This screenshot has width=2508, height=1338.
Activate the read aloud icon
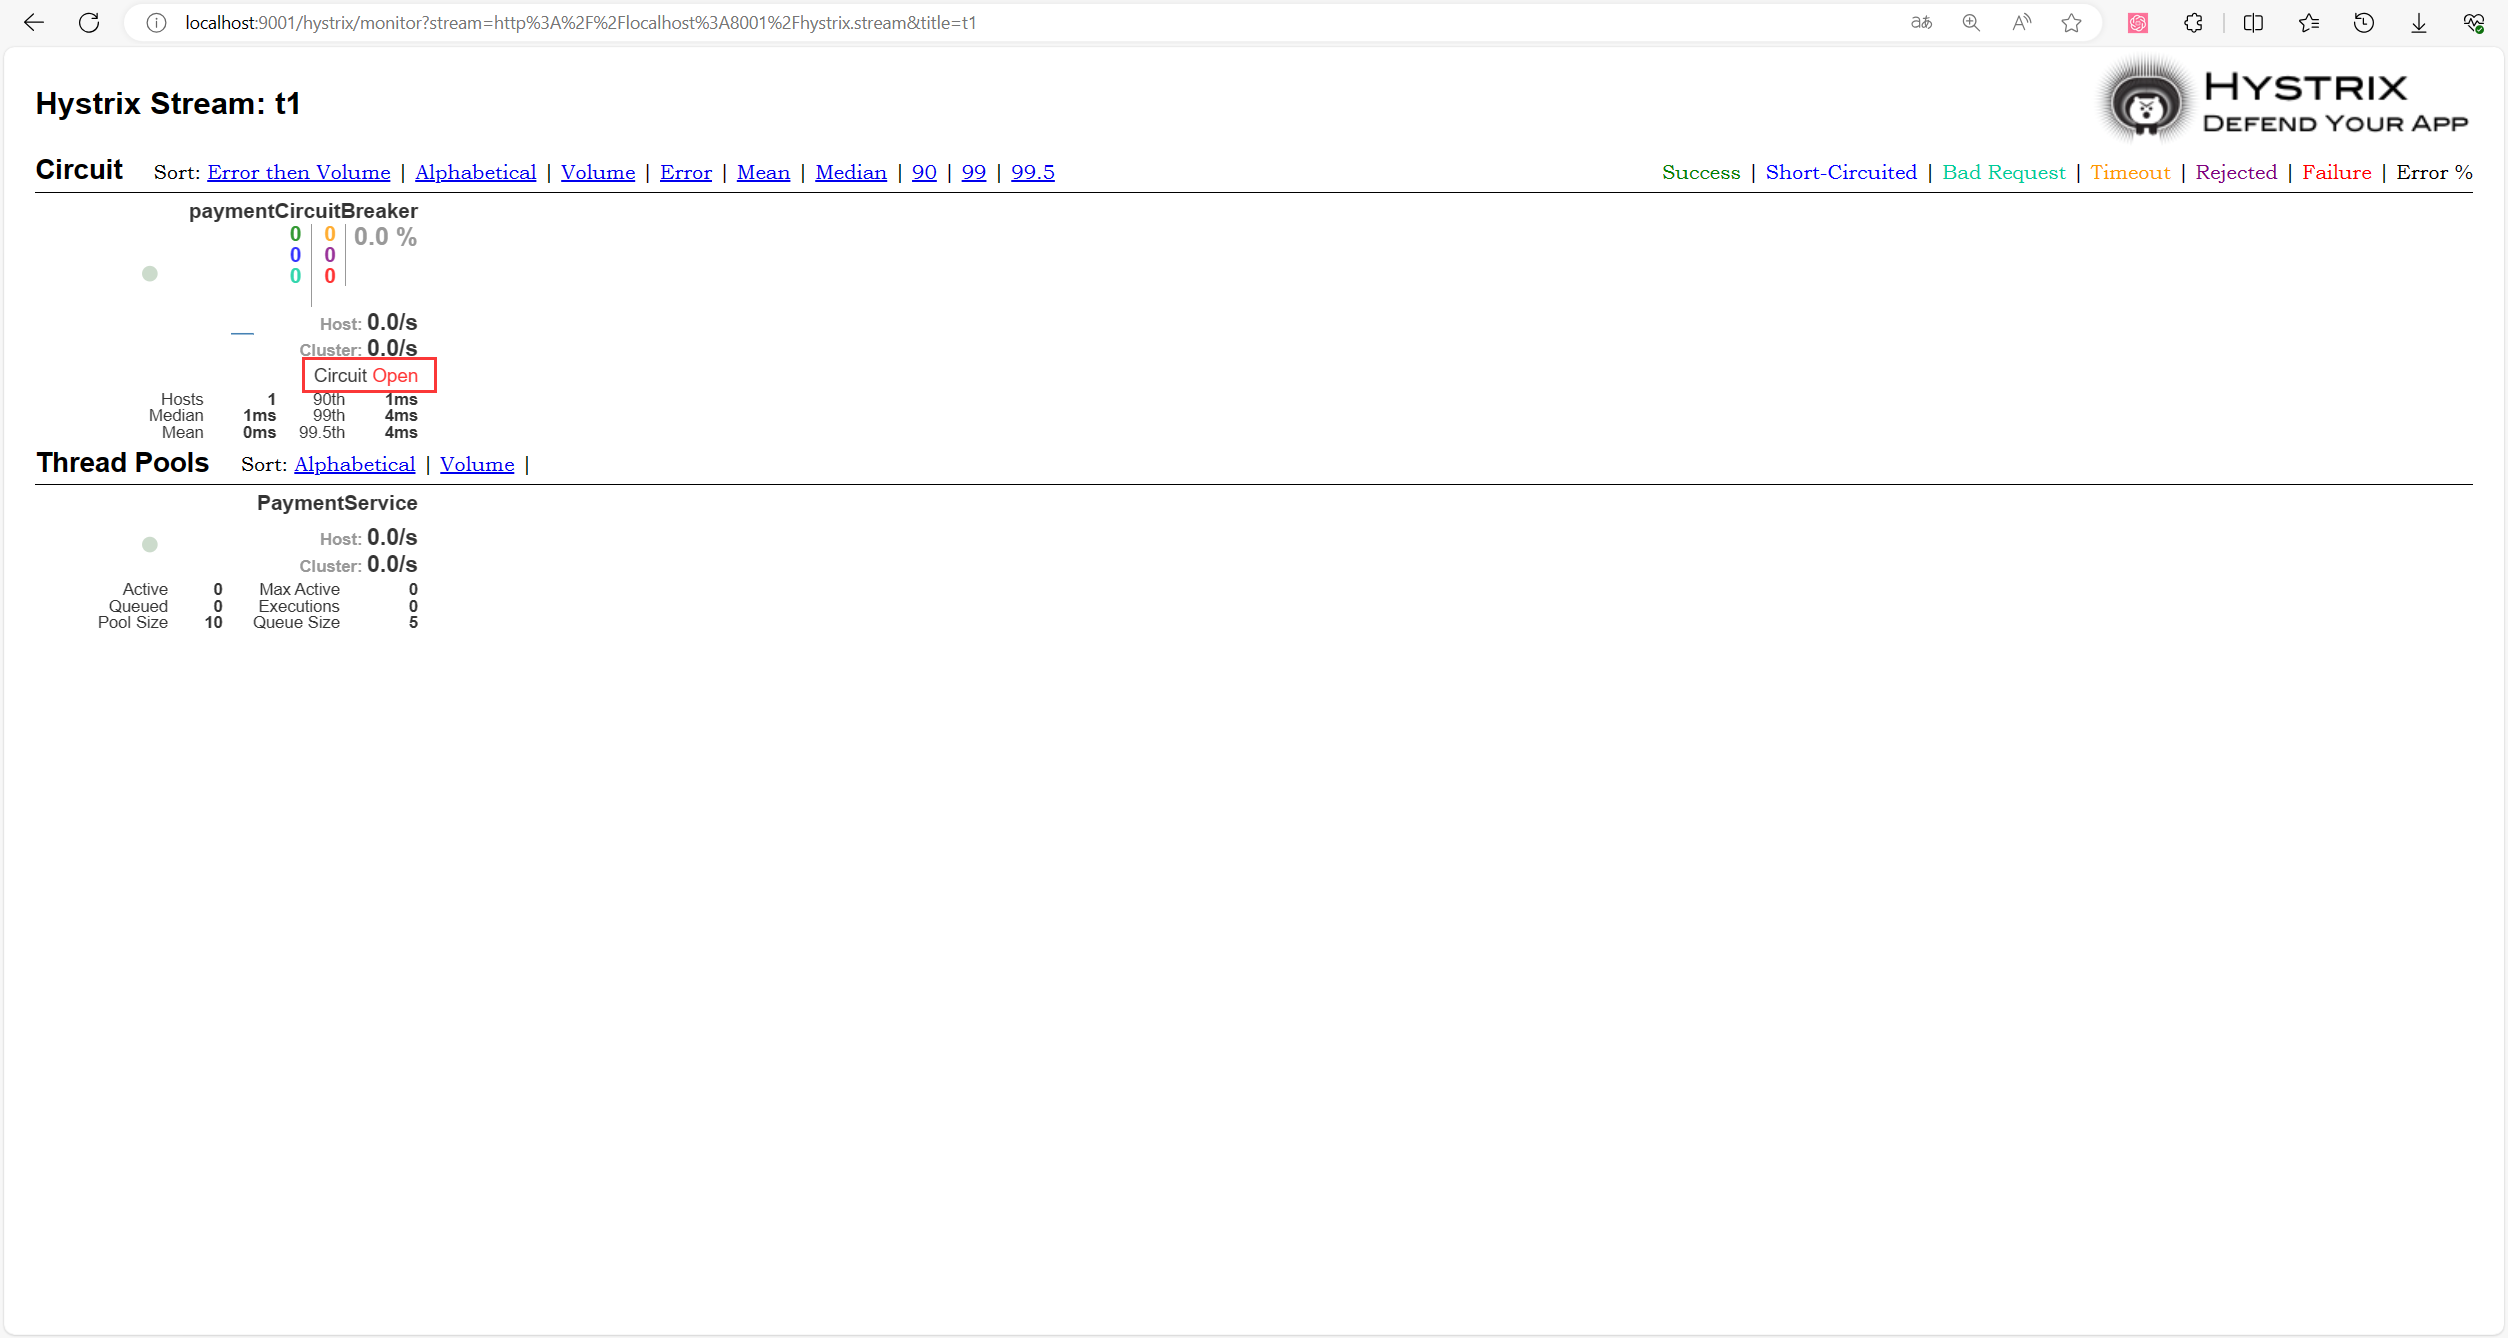(x=2022, y=22)
